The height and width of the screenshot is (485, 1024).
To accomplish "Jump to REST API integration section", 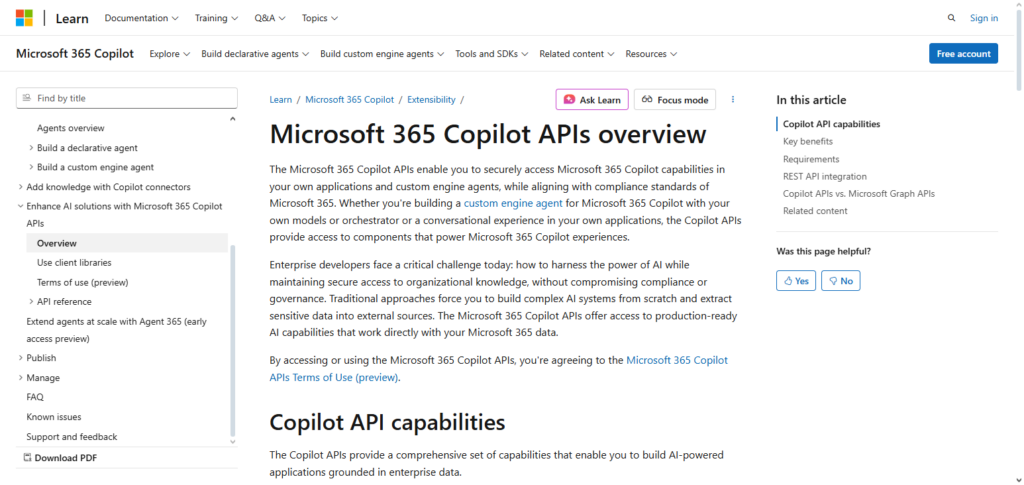I will (x=825, y=176).
